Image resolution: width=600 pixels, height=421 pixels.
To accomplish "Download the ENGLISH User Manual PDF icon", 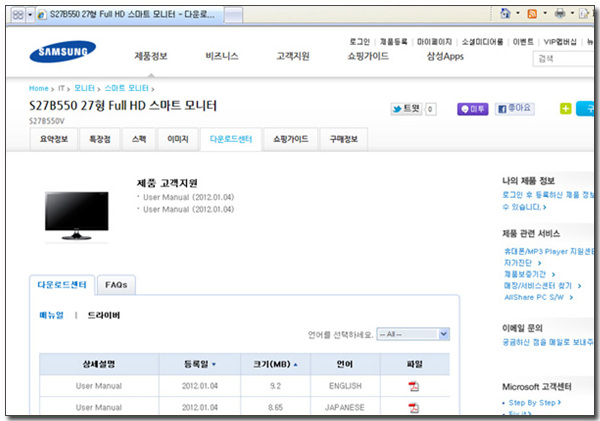I will pos(414,387).
